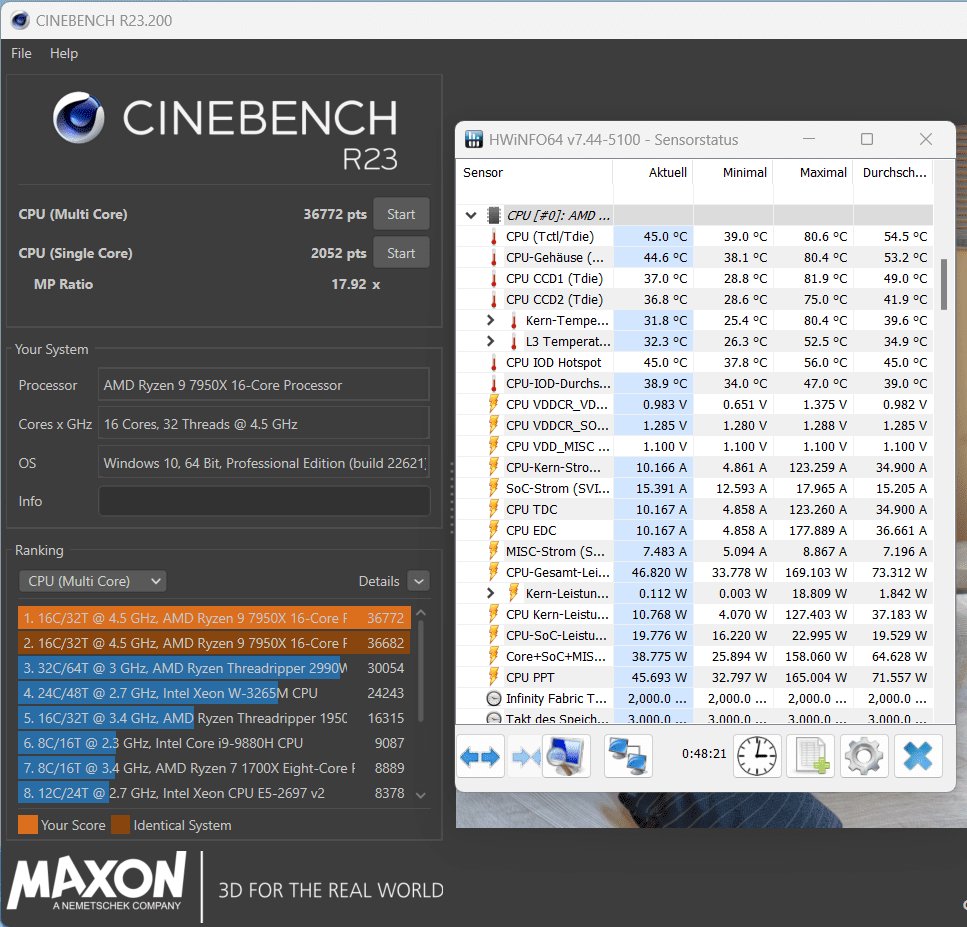Select the Xeon E5-2697 v2 ranking entry
Viewport: 967px width, 927px height.
214,793
